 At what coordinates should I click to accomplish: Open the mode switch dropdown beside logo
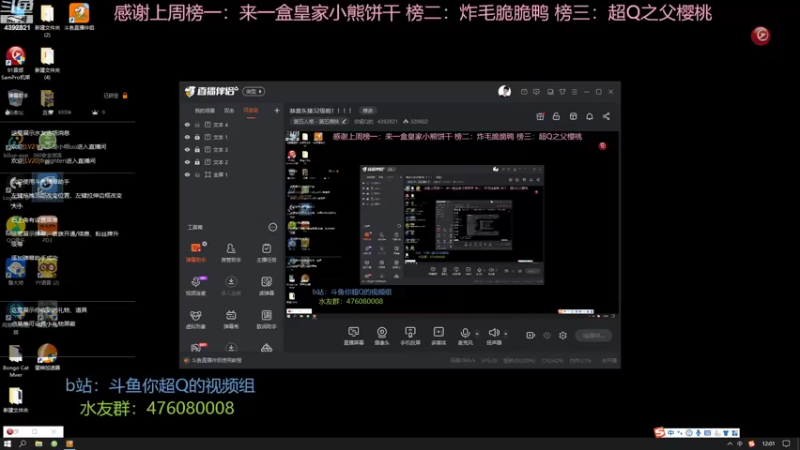[x=254, y=91]
